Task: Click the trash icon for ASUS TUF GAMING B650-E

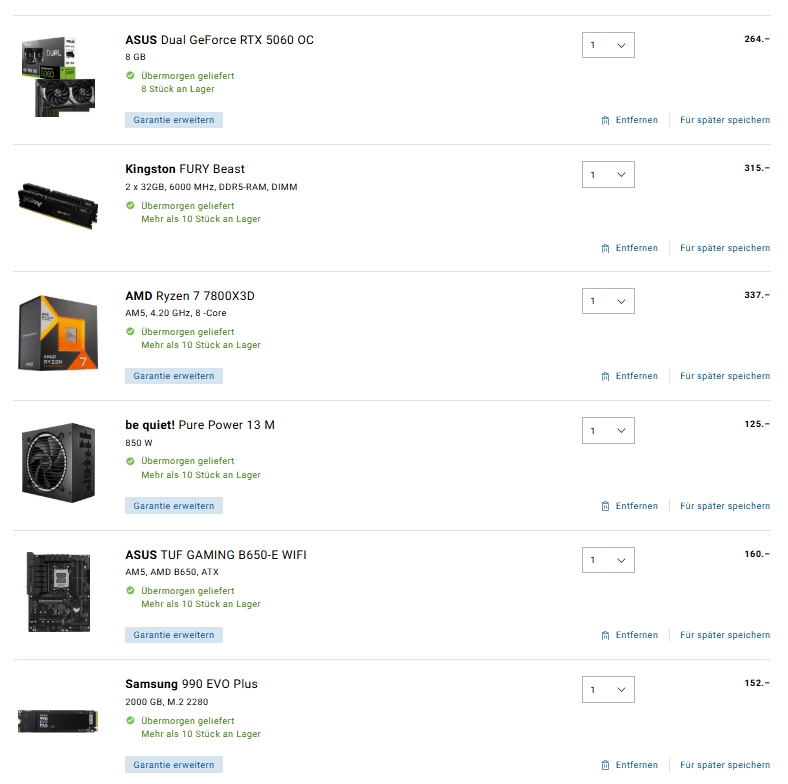Action: (x=605, y=635)
